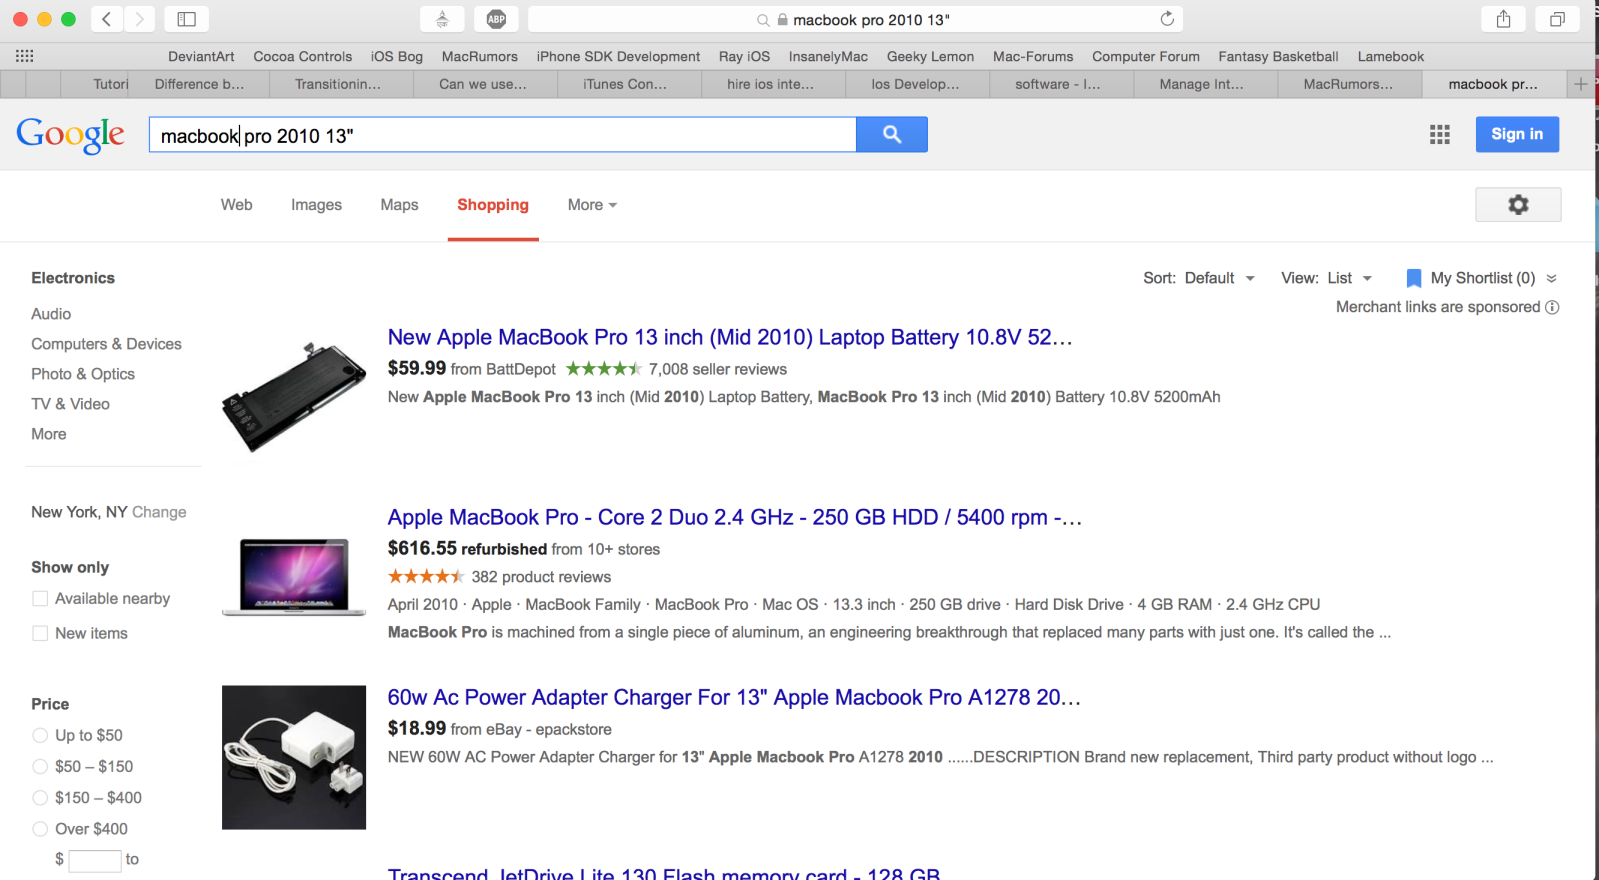
Task: Open the battery product thumbnail
Action: point(294,397)
